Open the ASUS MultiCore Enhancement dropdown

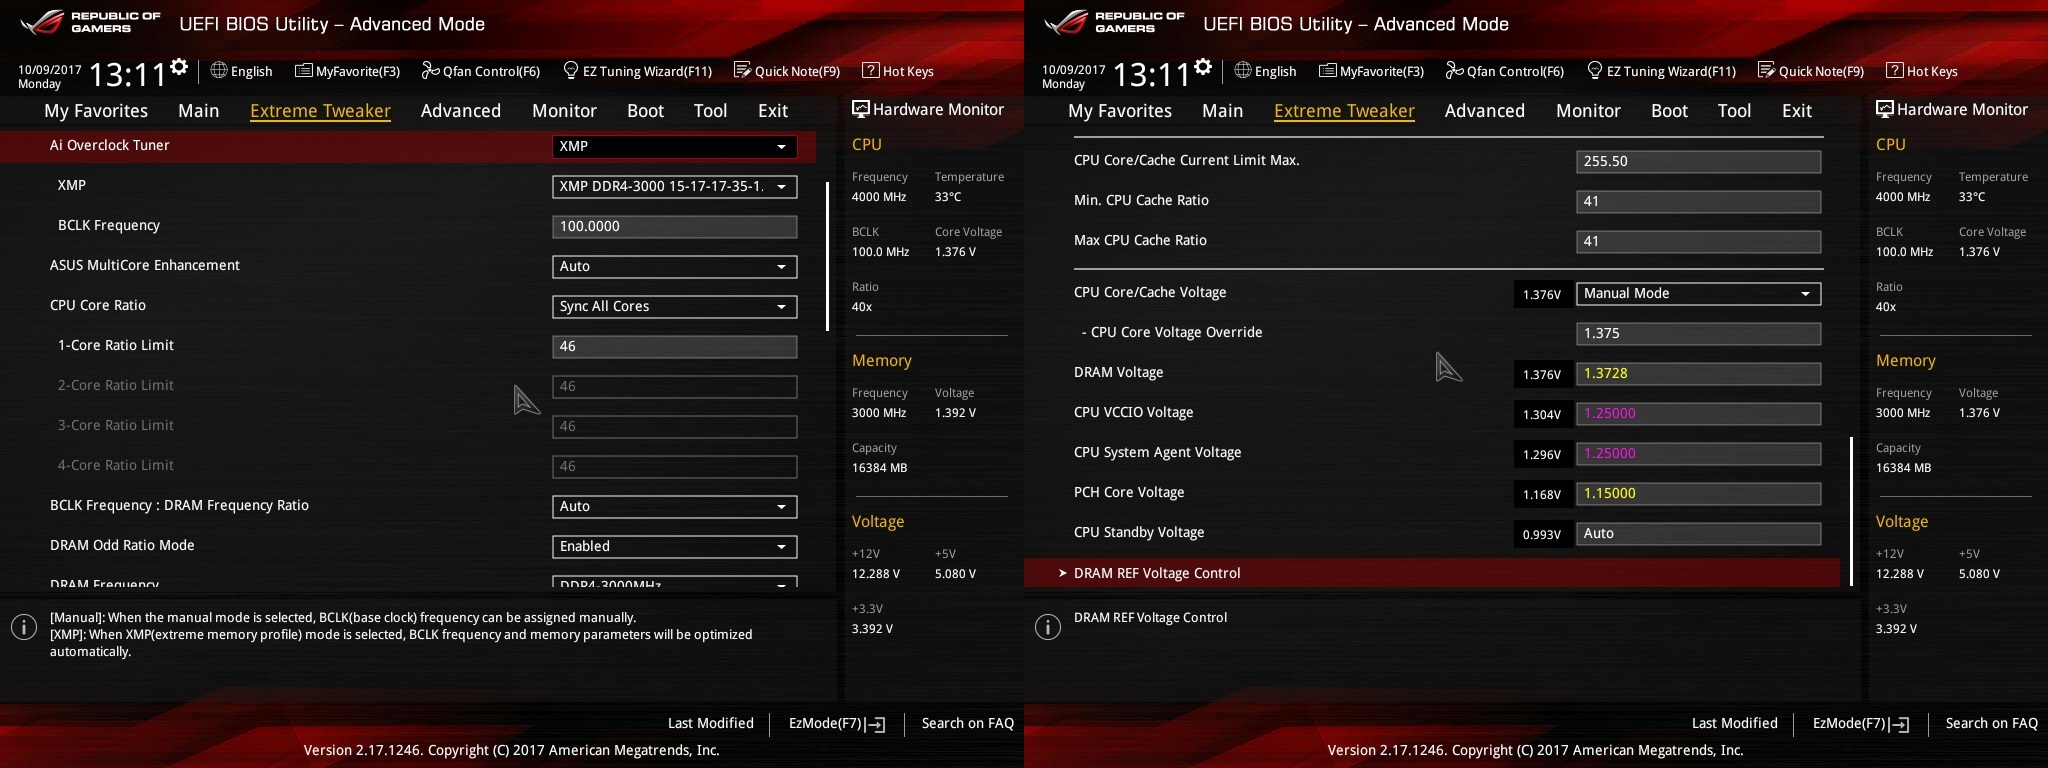click(x=675, y=266)
